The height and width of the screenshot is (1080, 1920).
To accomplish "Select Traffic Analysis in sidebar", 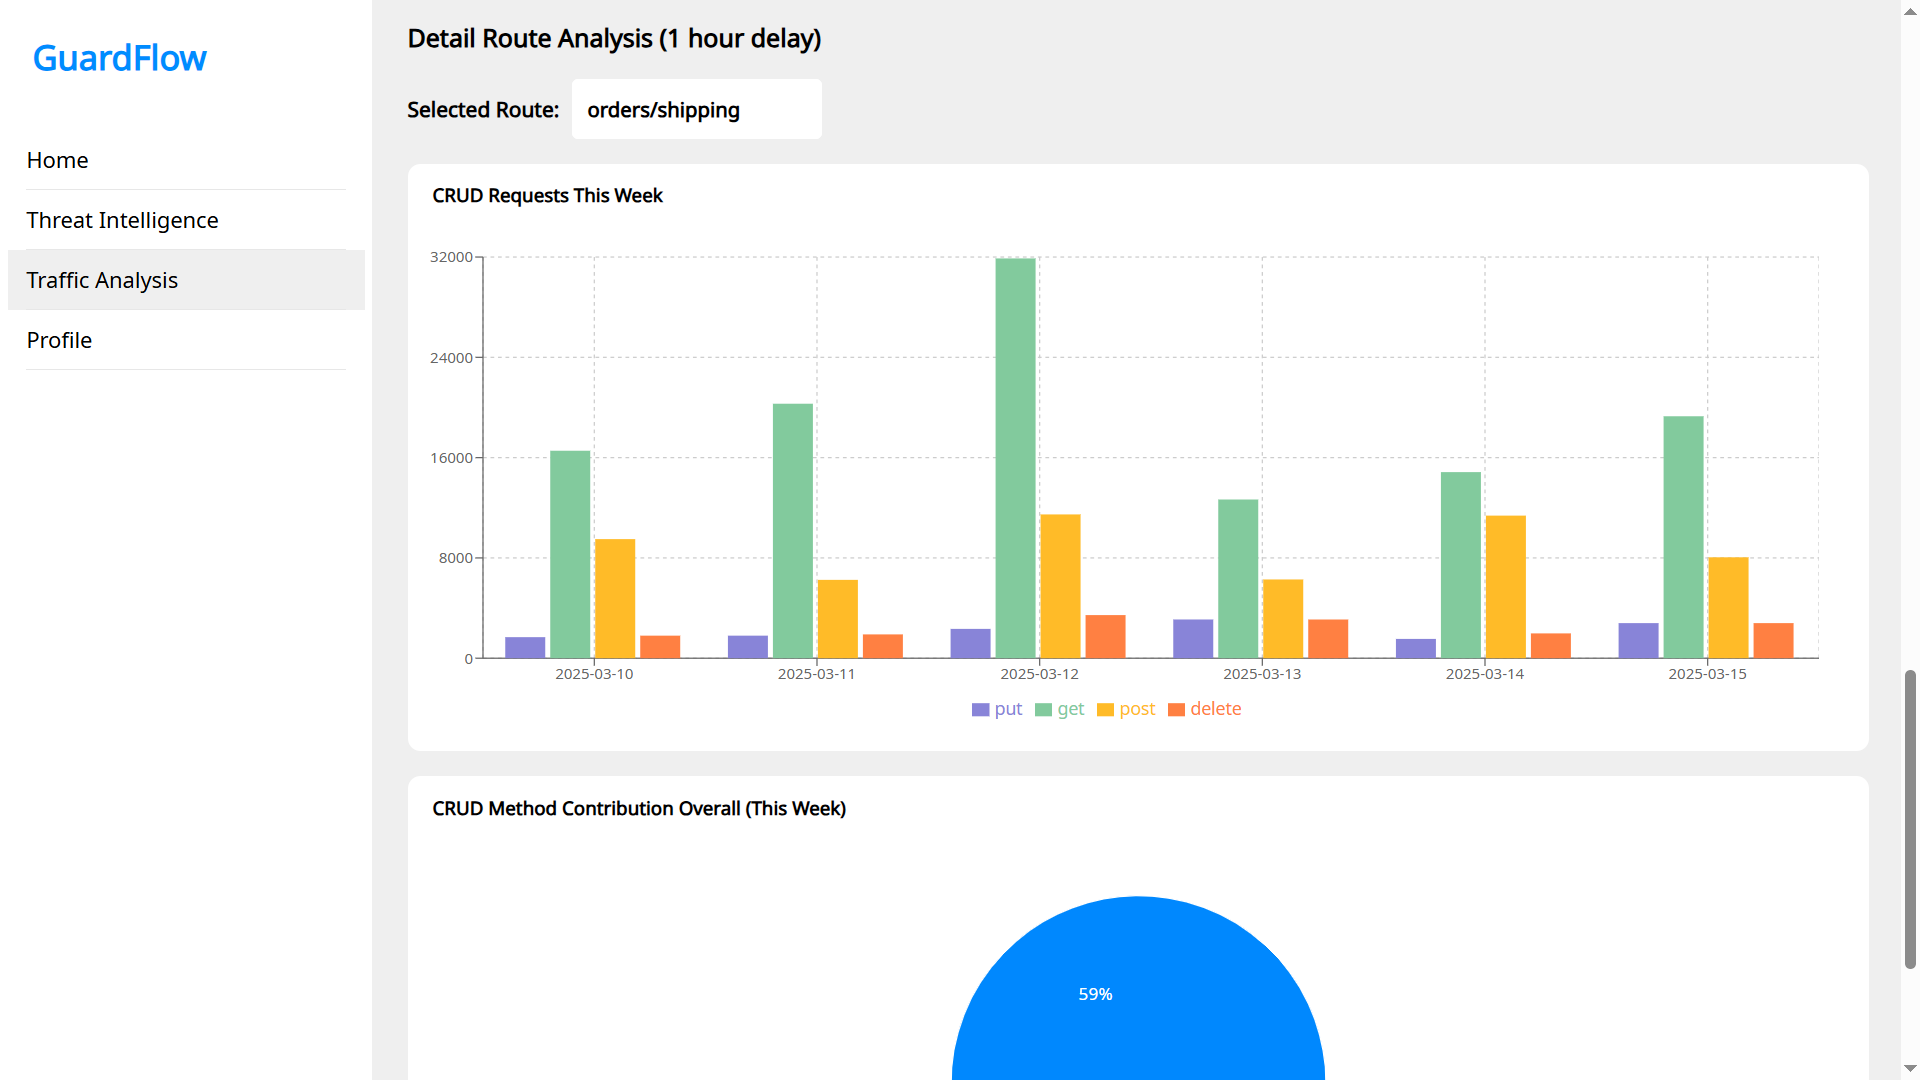I will click(102, 280).
